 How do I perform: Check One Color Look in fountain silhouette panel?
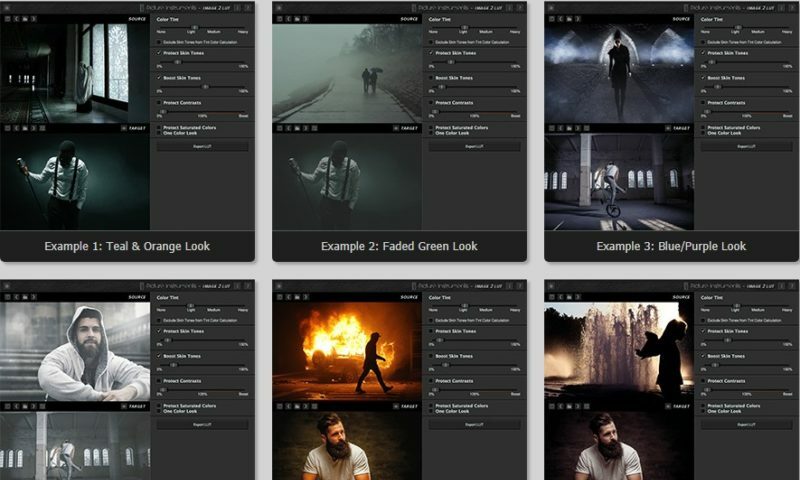click(x=703, y=411)
